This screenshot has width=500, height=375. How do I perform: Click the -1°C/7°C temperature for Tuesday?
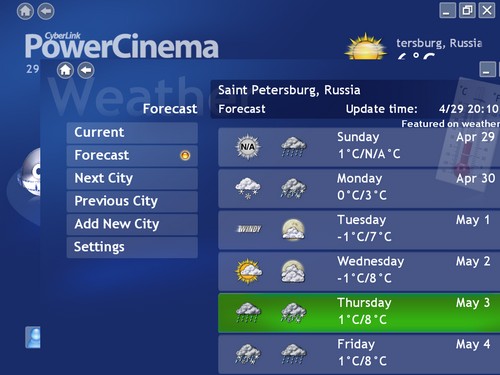click(364, 237)
